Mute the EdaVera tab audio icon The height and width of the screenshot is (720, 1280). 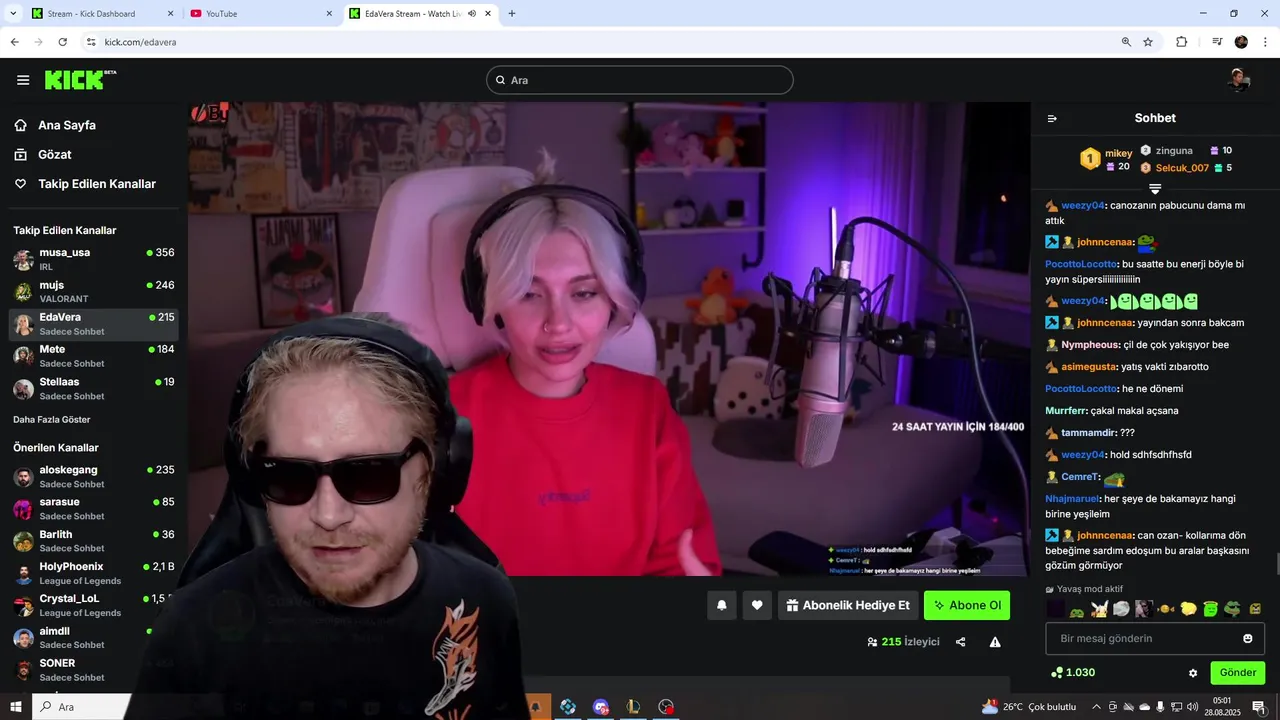pos(471,14)
